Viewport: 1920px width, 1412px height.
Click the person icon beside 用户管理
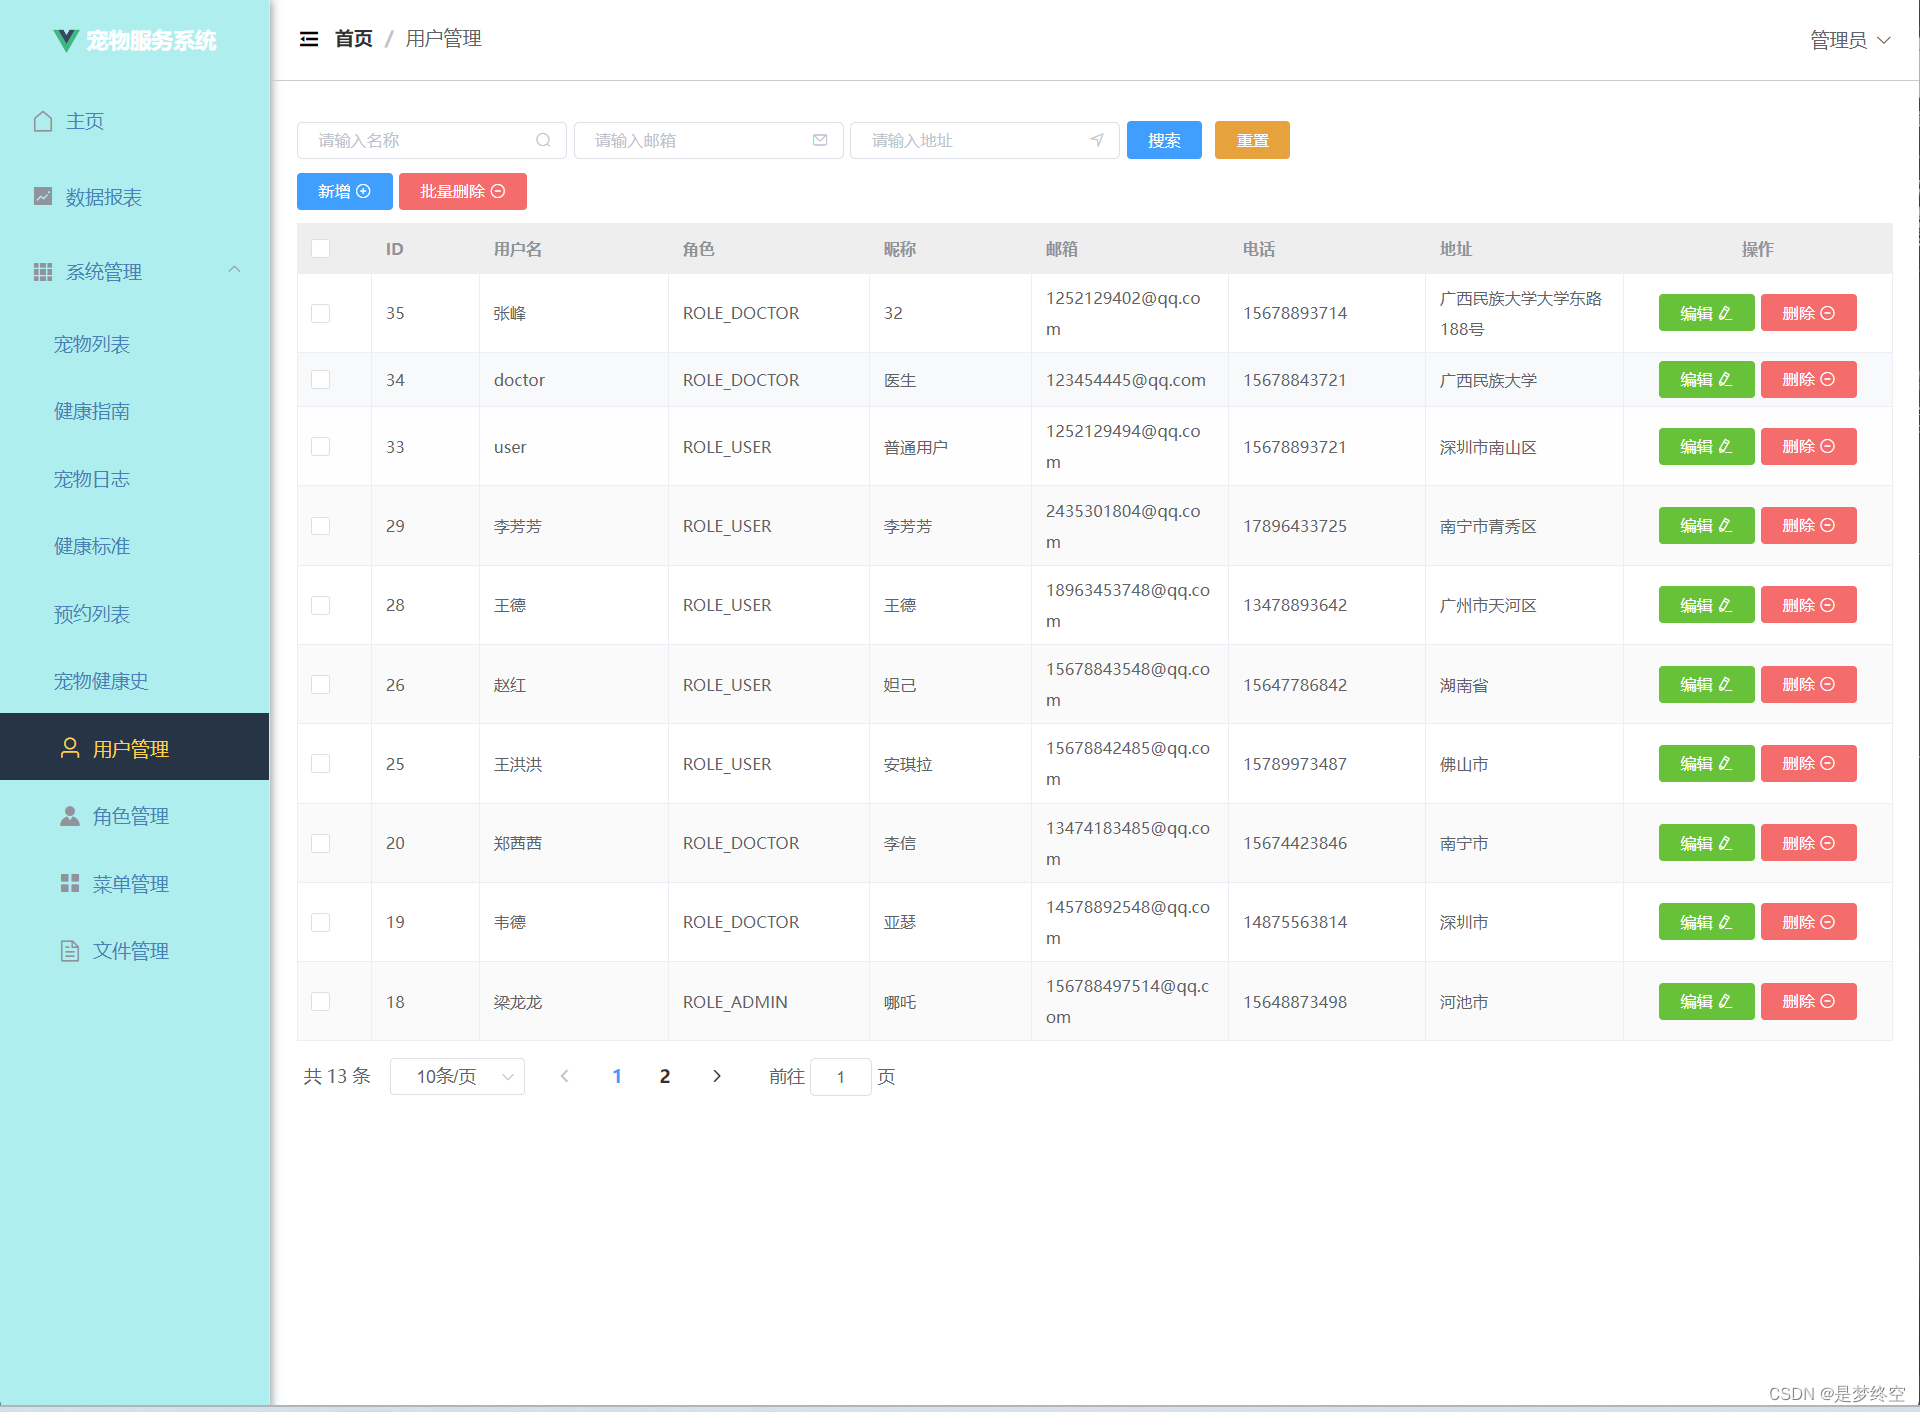click(68, 747)
